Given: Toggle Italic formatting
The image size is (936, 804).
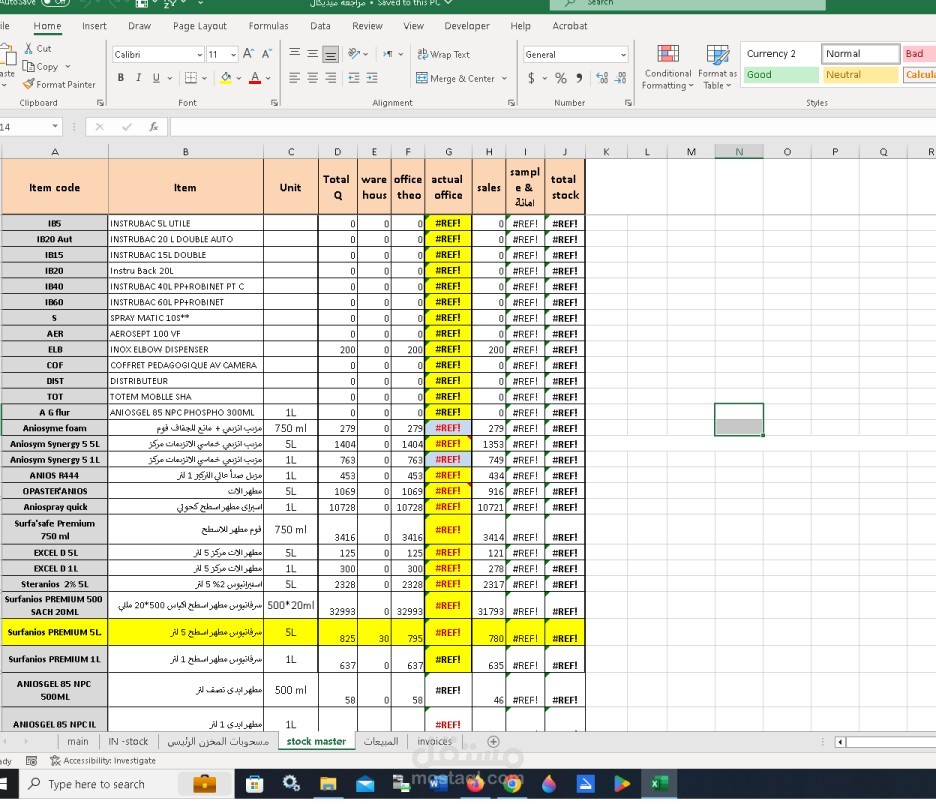Looking at the screenshot, I should point(138,78).
